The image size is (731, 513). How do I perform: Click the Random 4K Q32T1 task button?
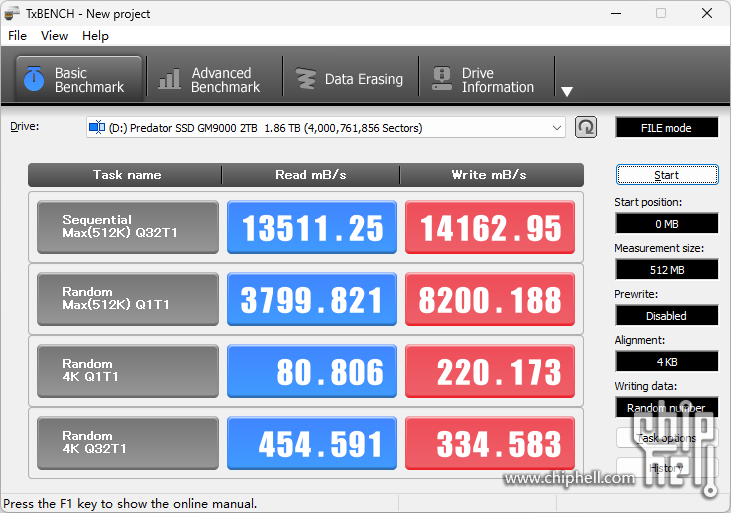(128, 443)
